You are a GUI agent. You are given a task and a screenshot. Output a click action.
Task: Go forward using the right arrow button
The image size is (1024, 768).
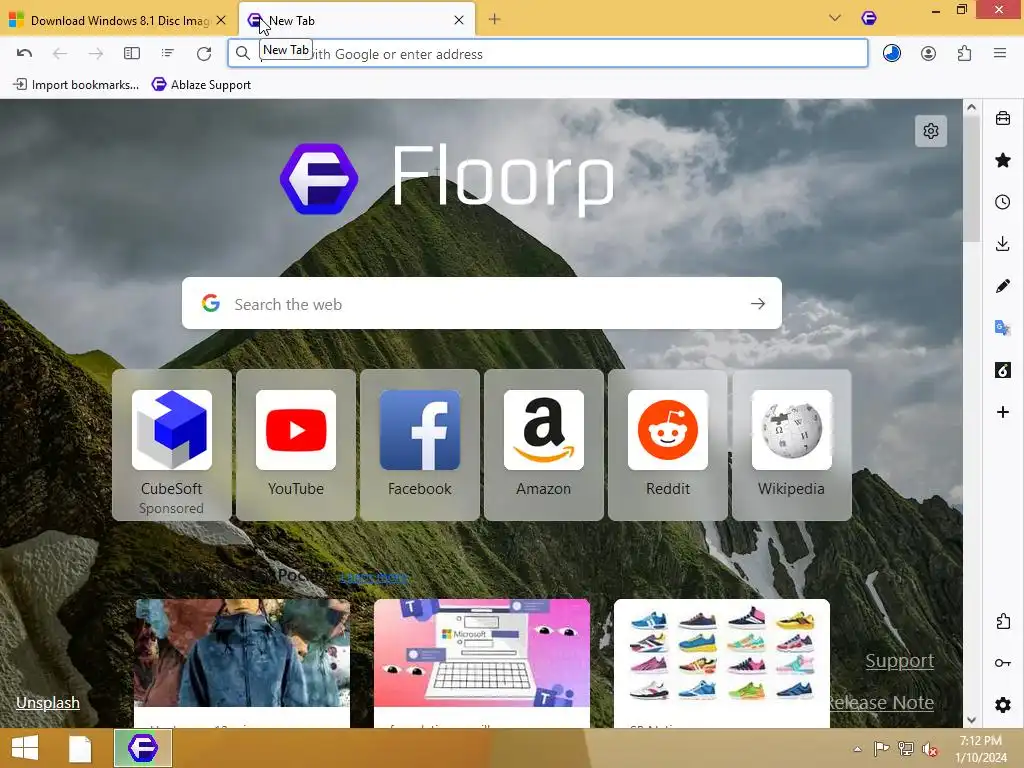95,54
